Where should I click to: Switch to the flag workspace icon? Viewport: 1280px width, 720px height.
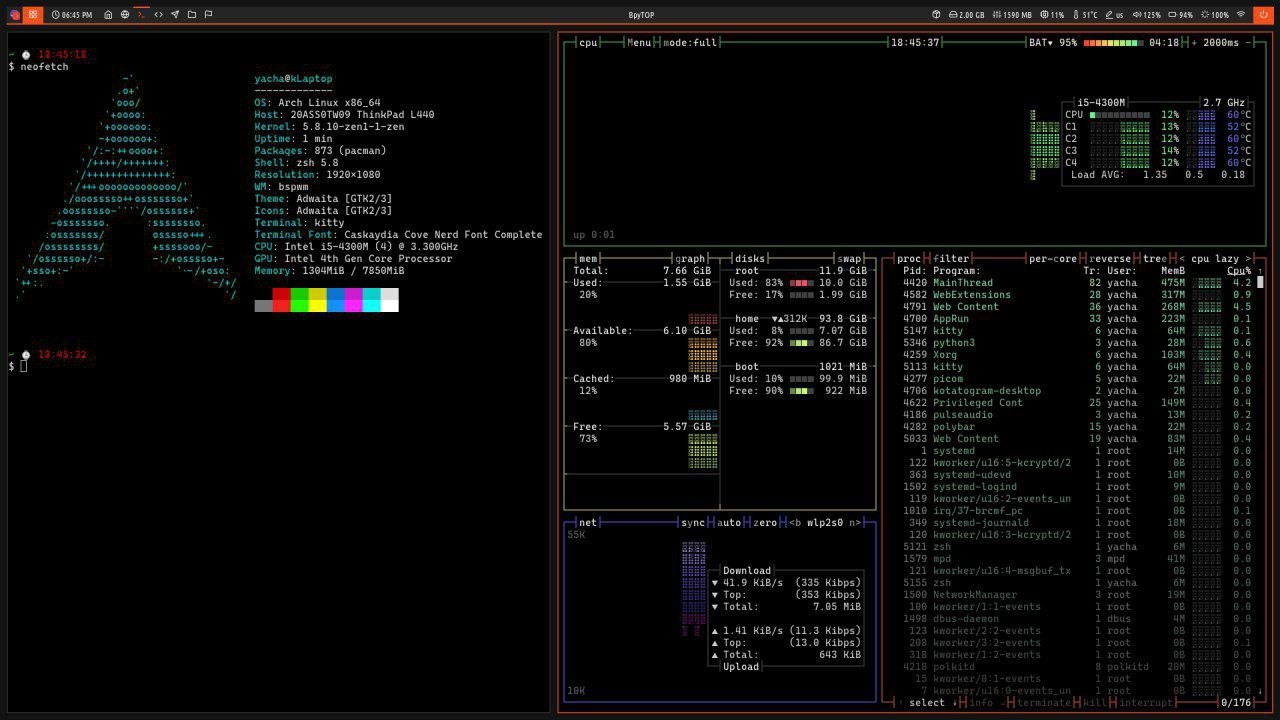pos(209,15)
